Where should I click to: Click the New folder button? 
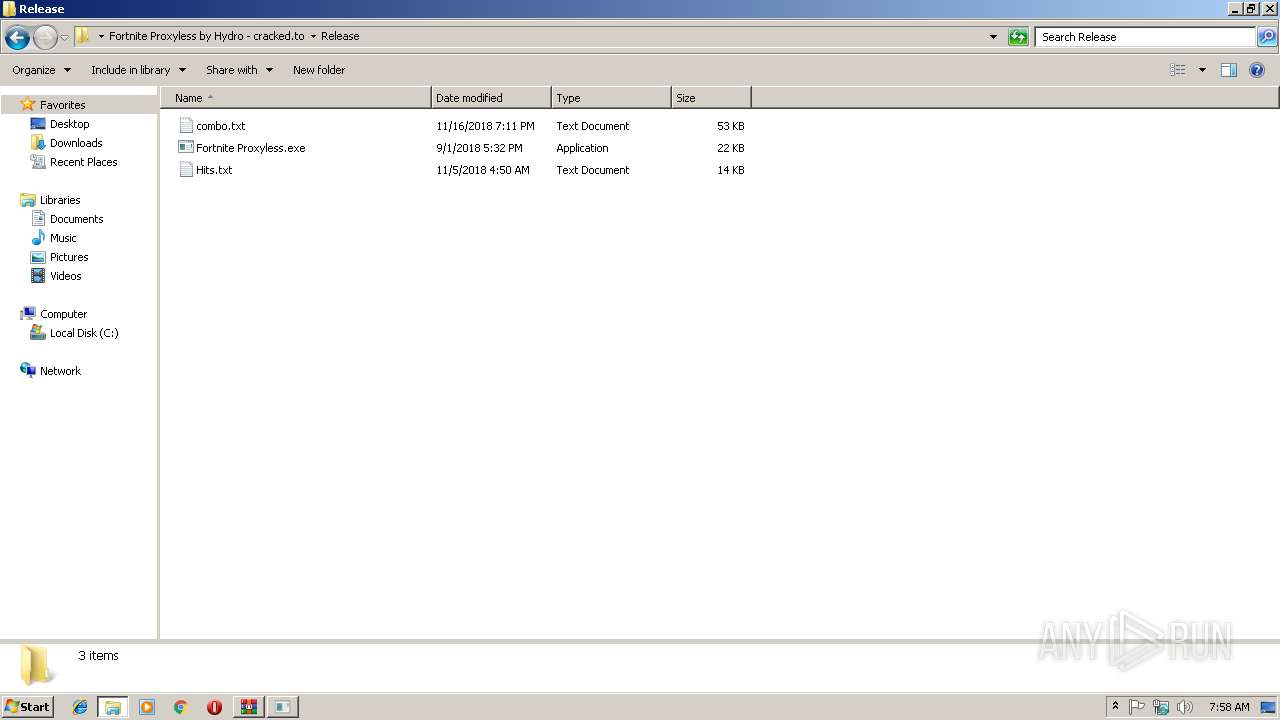(x=319, y=70)
